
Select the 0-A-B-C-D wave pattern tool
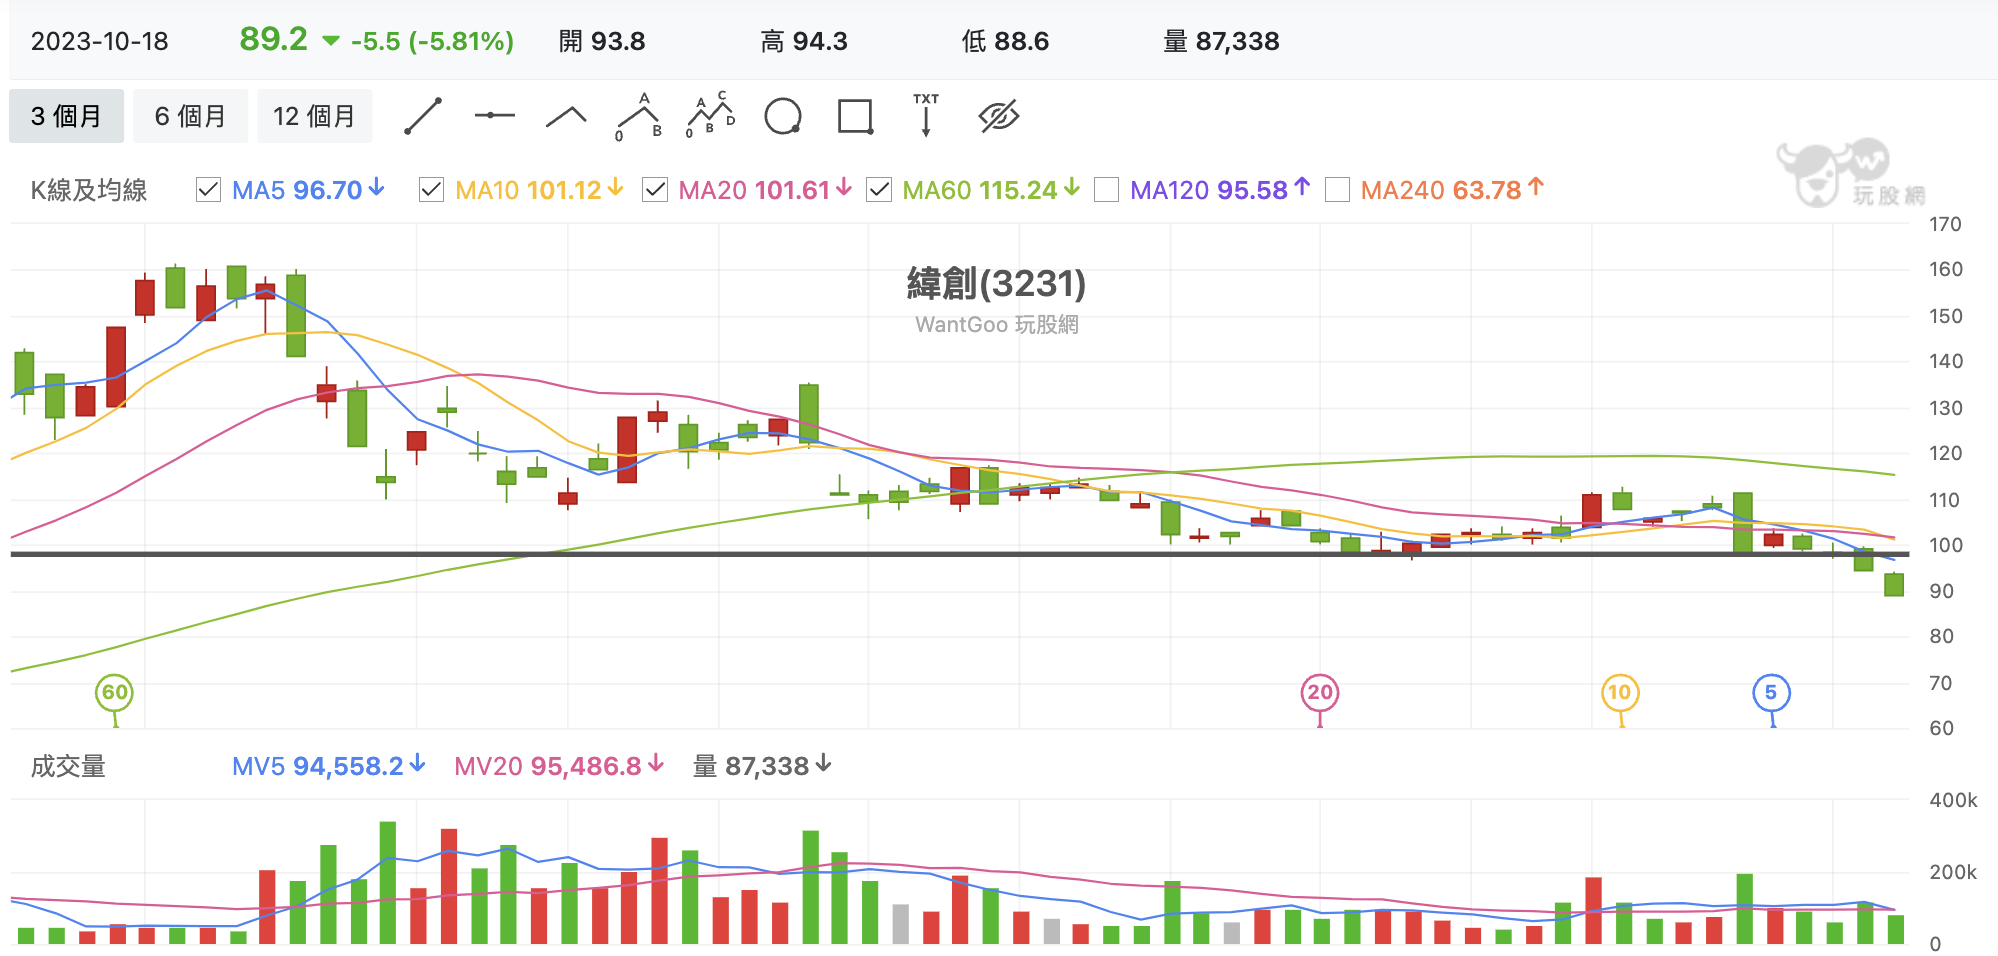(711, 116)
